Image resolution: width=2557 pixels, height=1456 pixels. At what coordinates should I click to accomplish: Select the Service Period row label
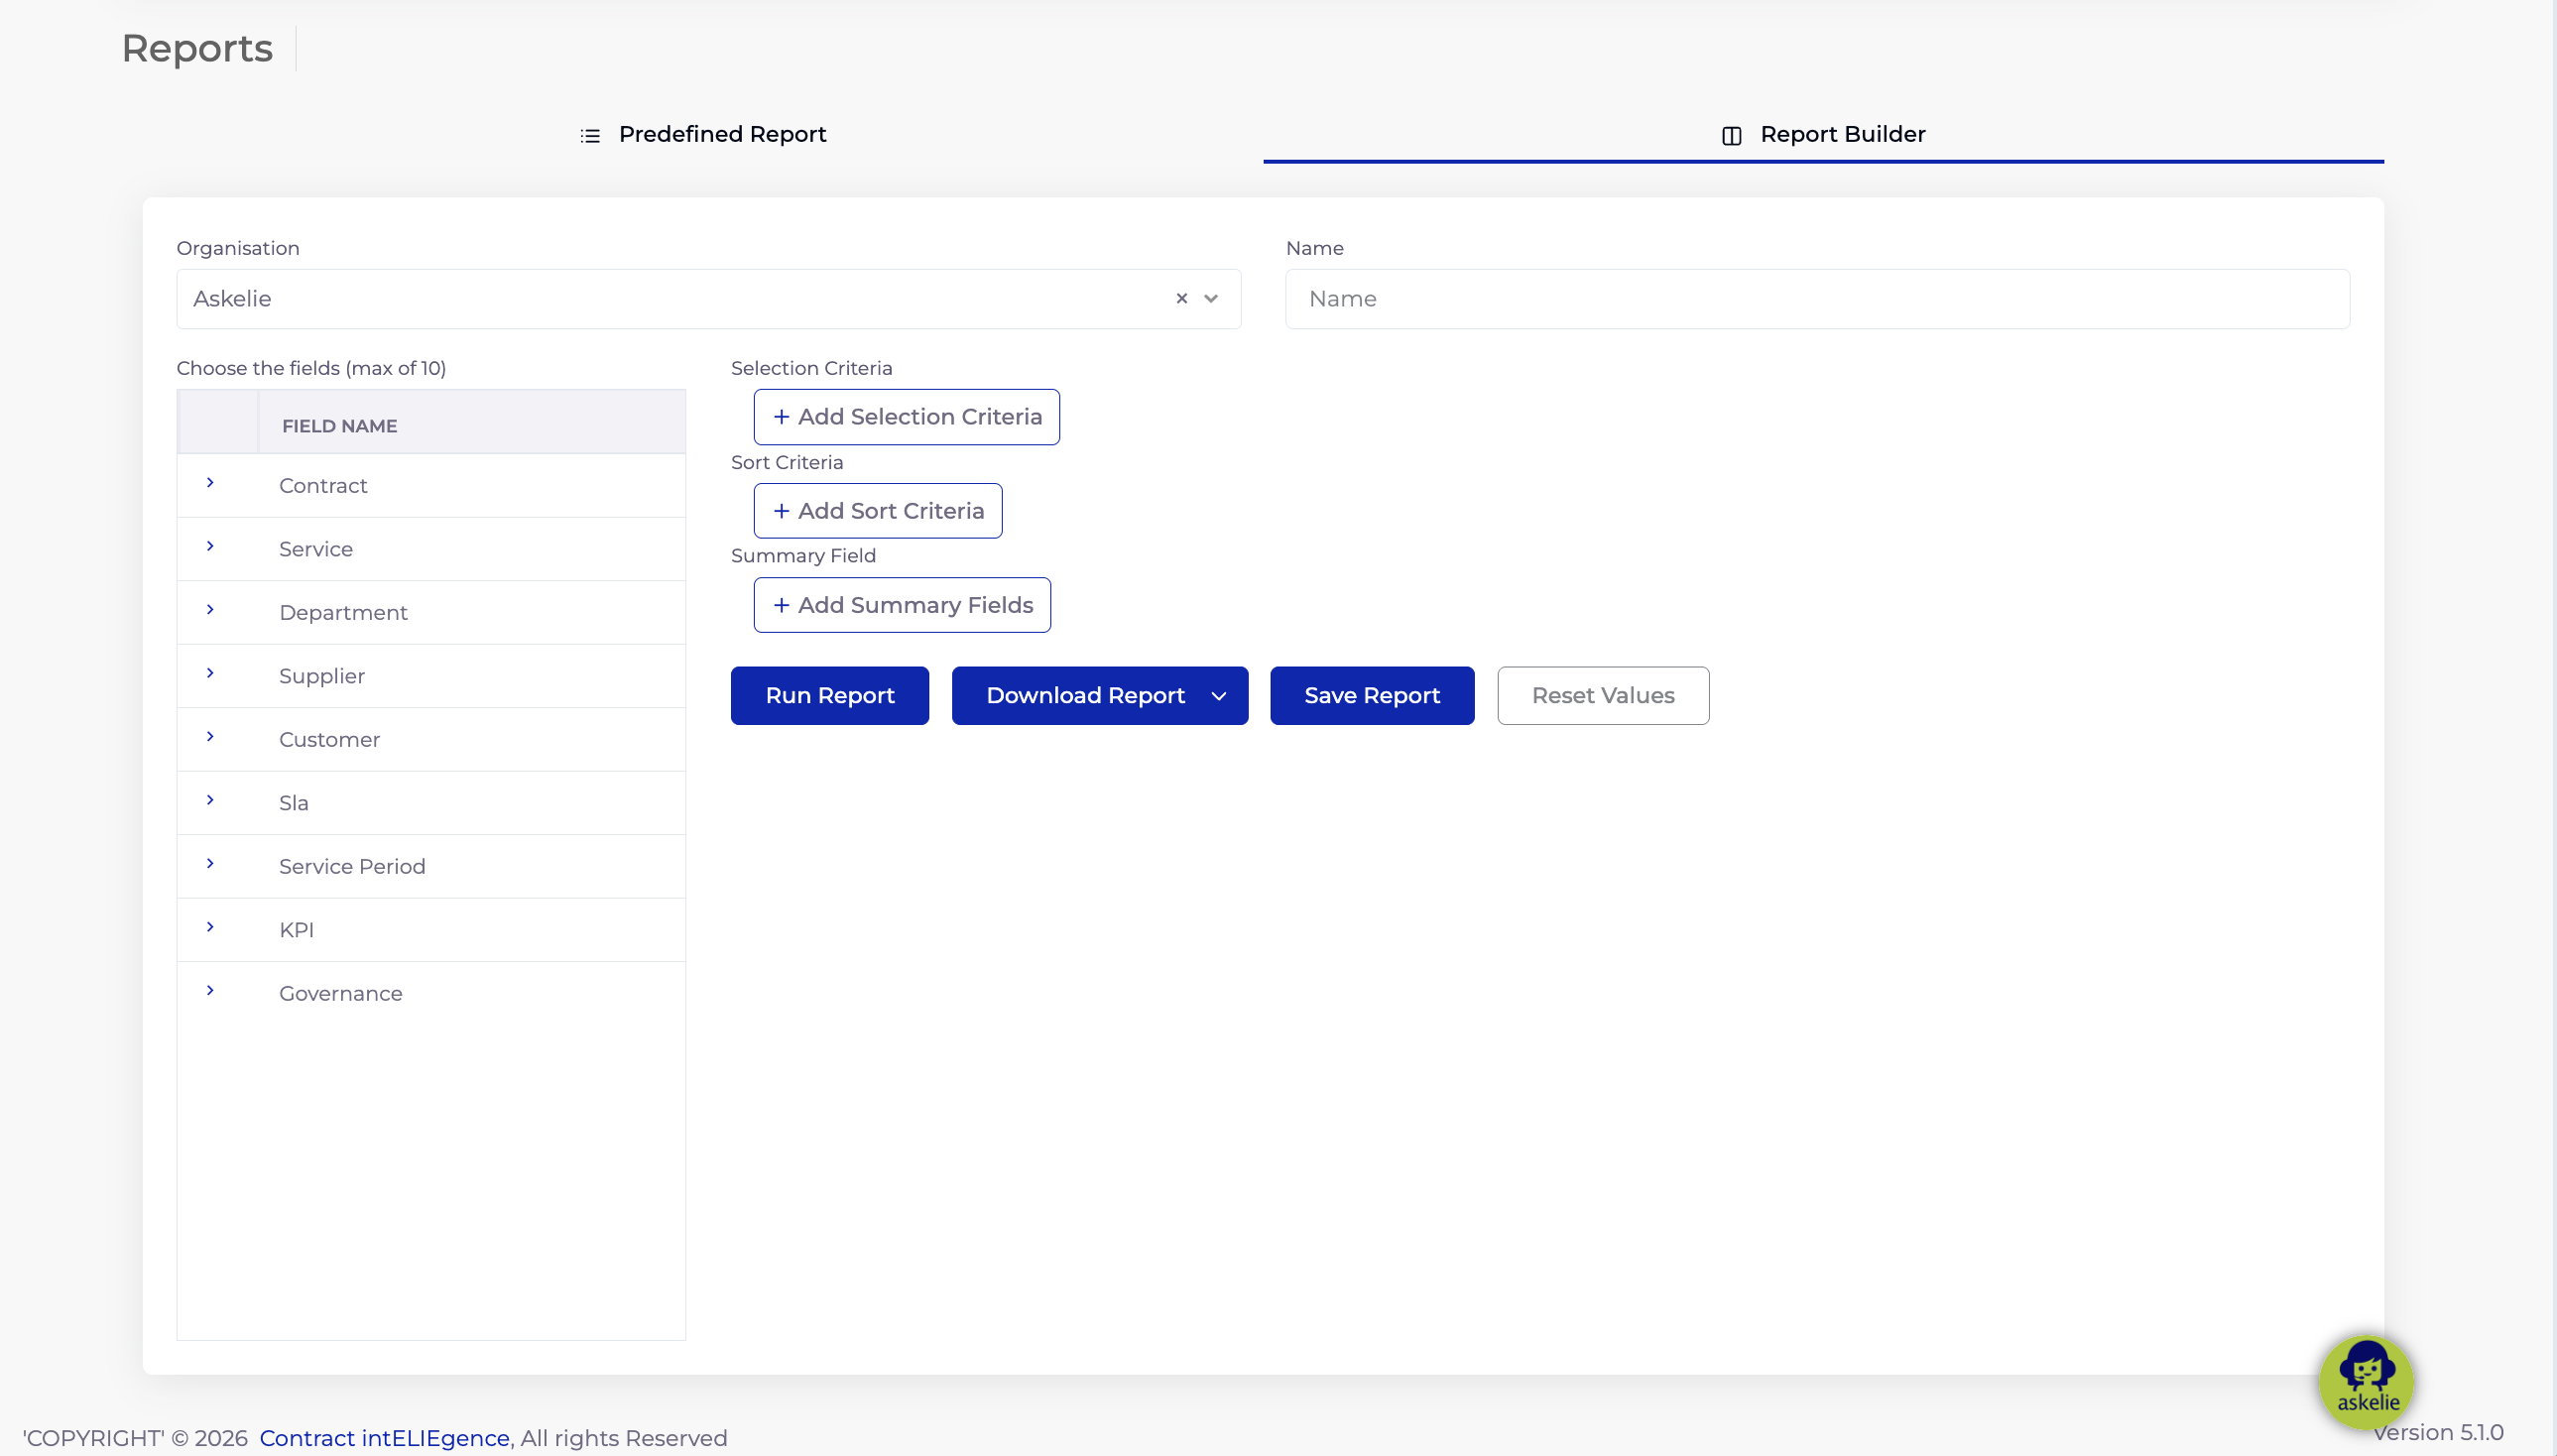352,867
